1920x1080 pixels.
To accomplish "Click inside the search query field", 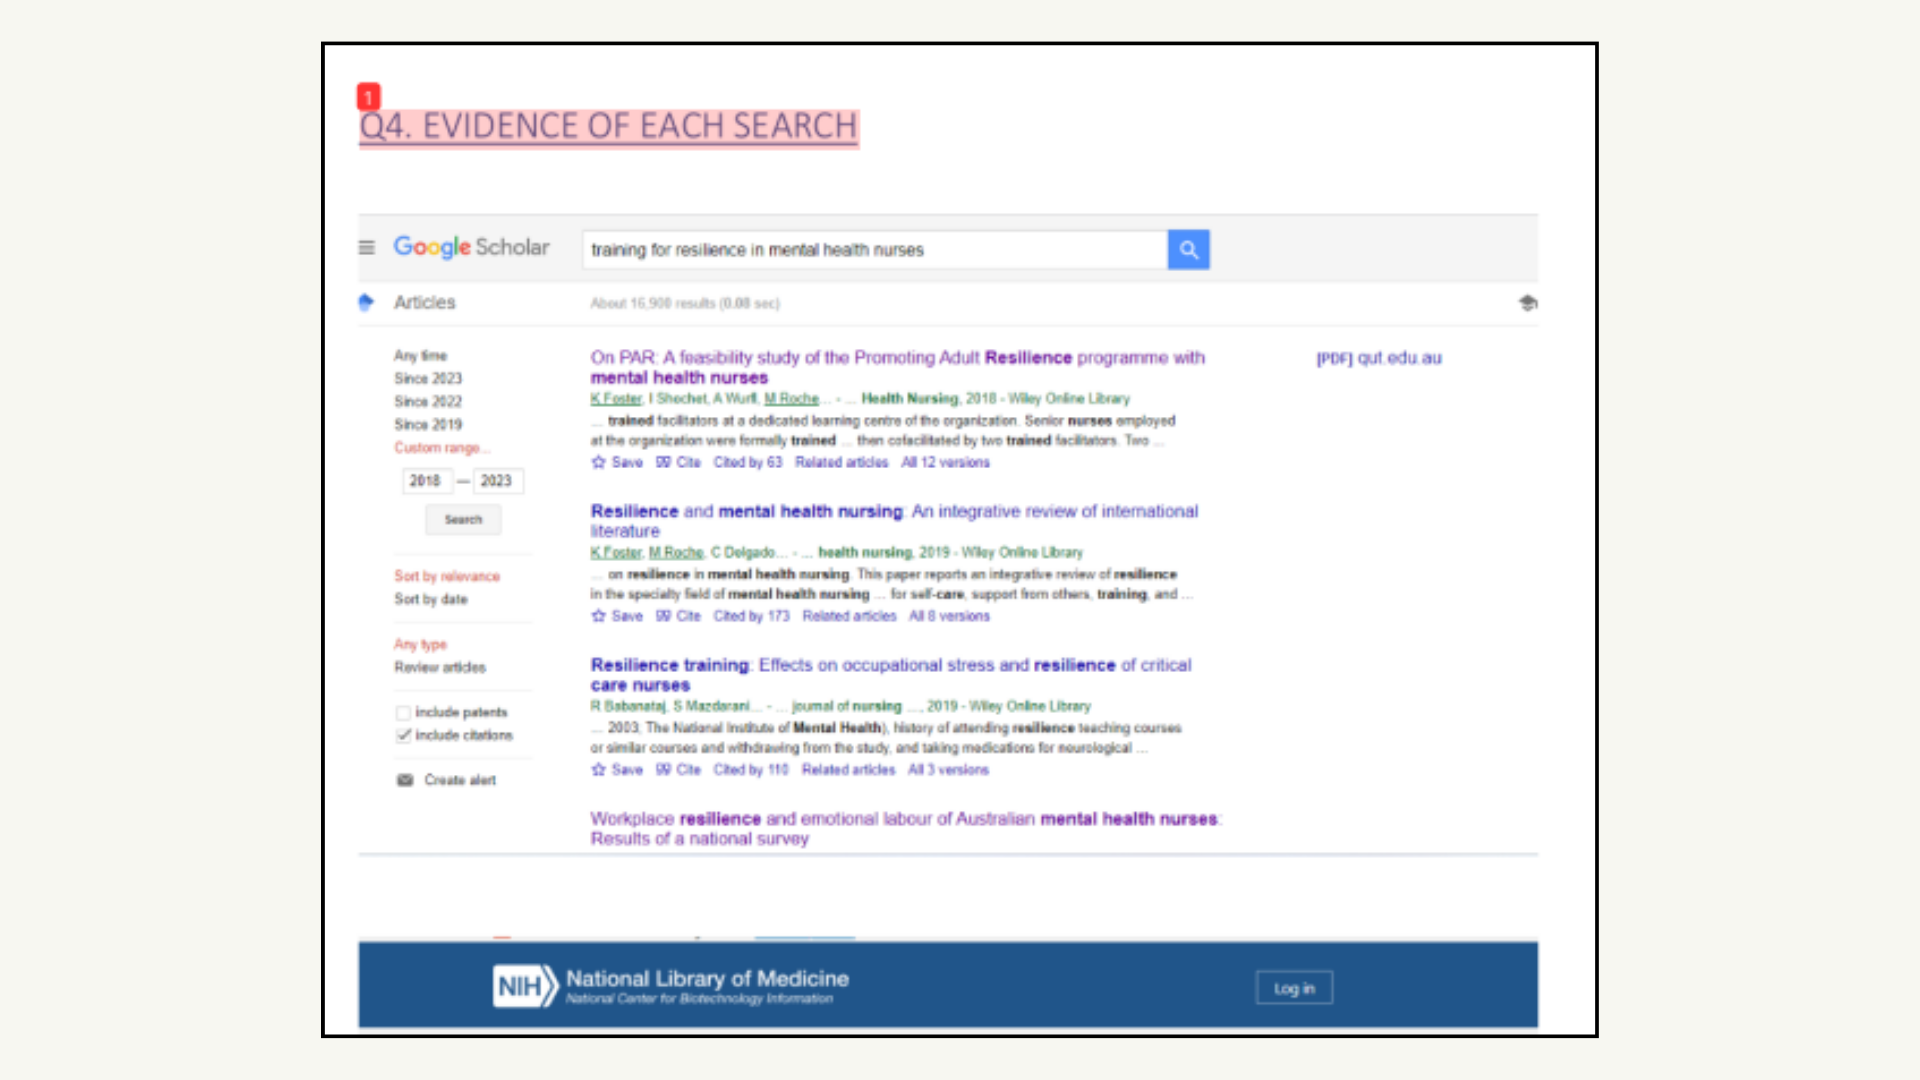I will pyautogui.click(x=870, y=249).
